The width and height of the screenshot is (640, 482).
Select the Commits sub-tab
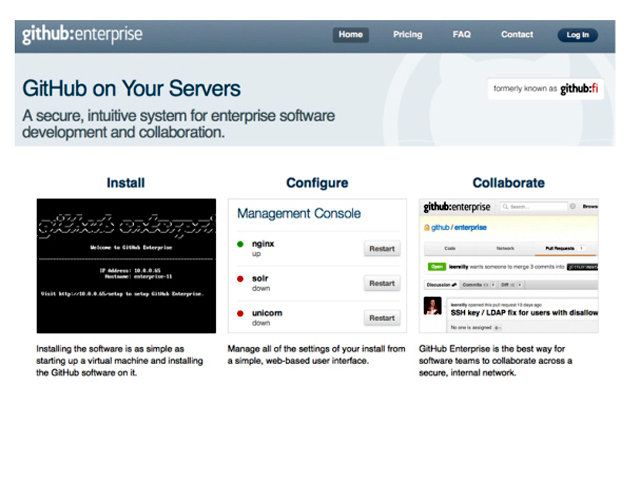coord(479,284)
